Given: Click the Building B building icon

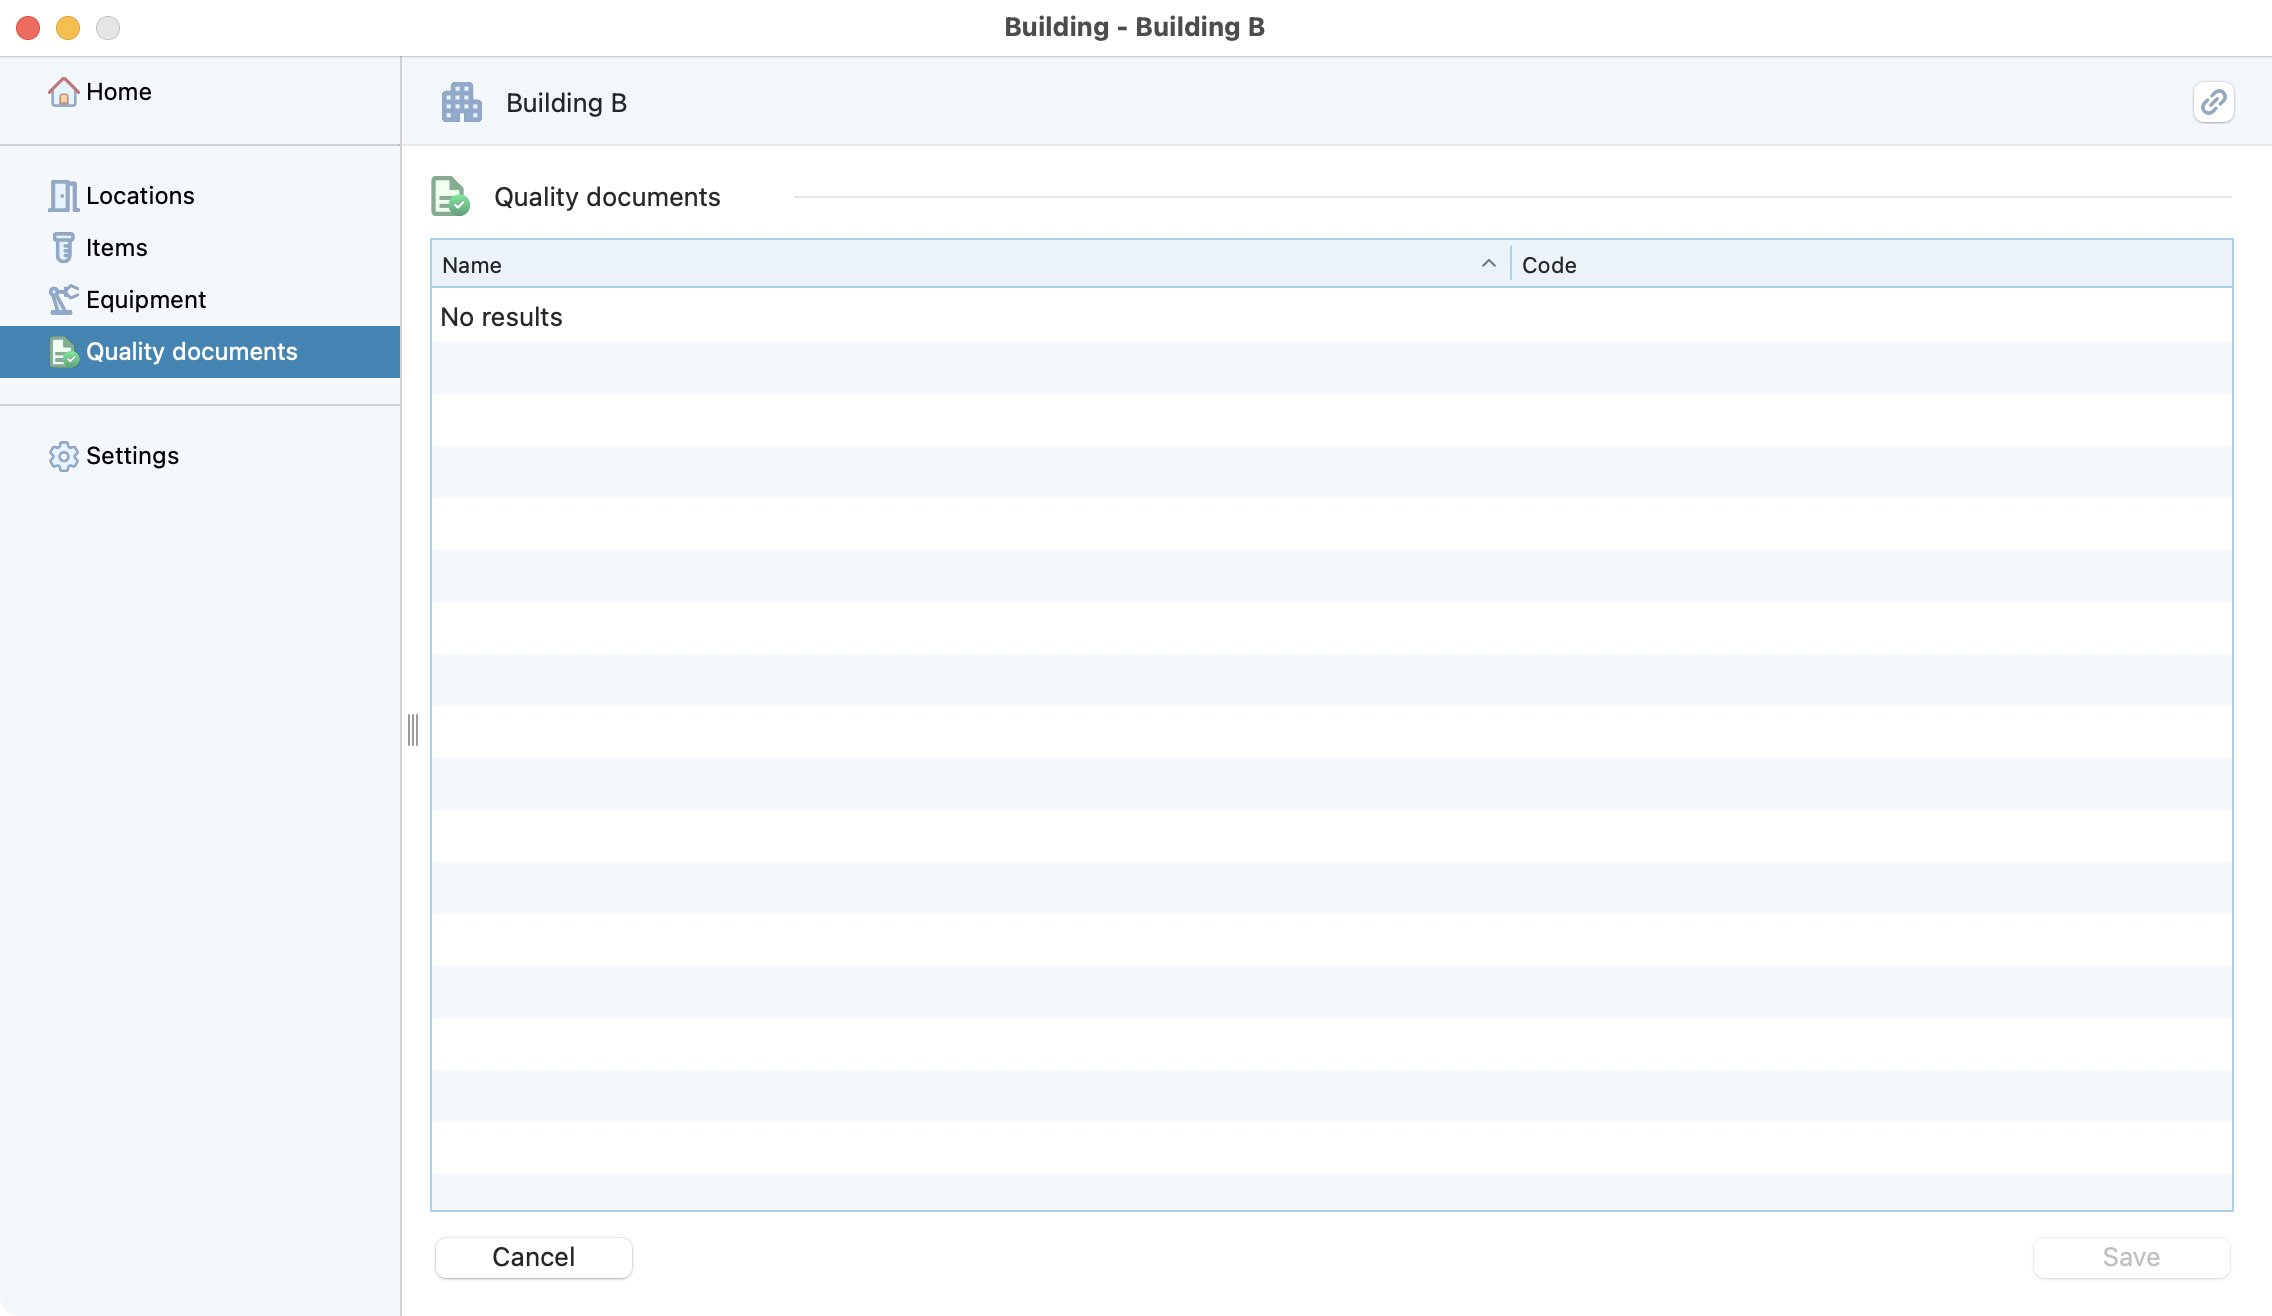Looking at the screenshot, I should (462, 102).
